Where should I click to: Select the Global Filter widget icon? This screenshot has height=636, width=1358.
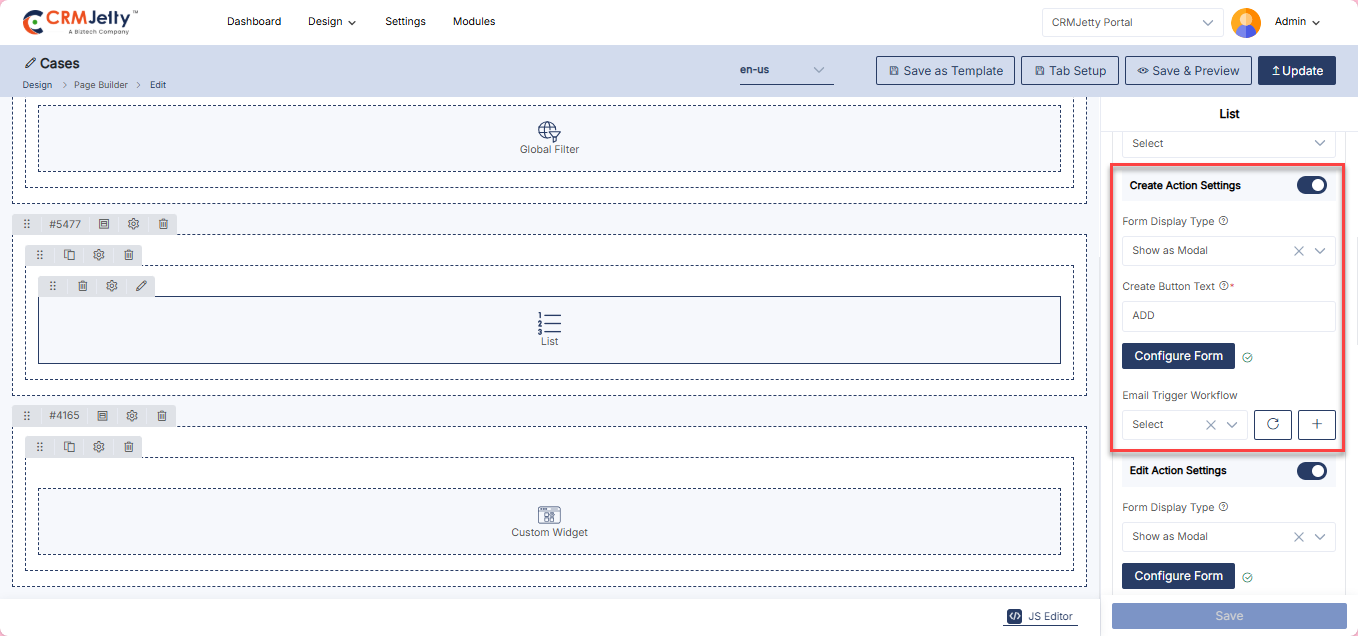(549, 131)
